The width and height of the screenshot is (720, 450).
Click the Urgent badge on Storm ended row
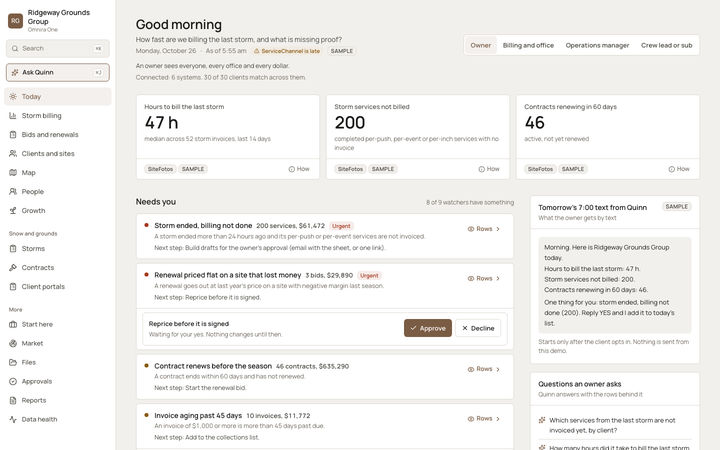[341, 226]
